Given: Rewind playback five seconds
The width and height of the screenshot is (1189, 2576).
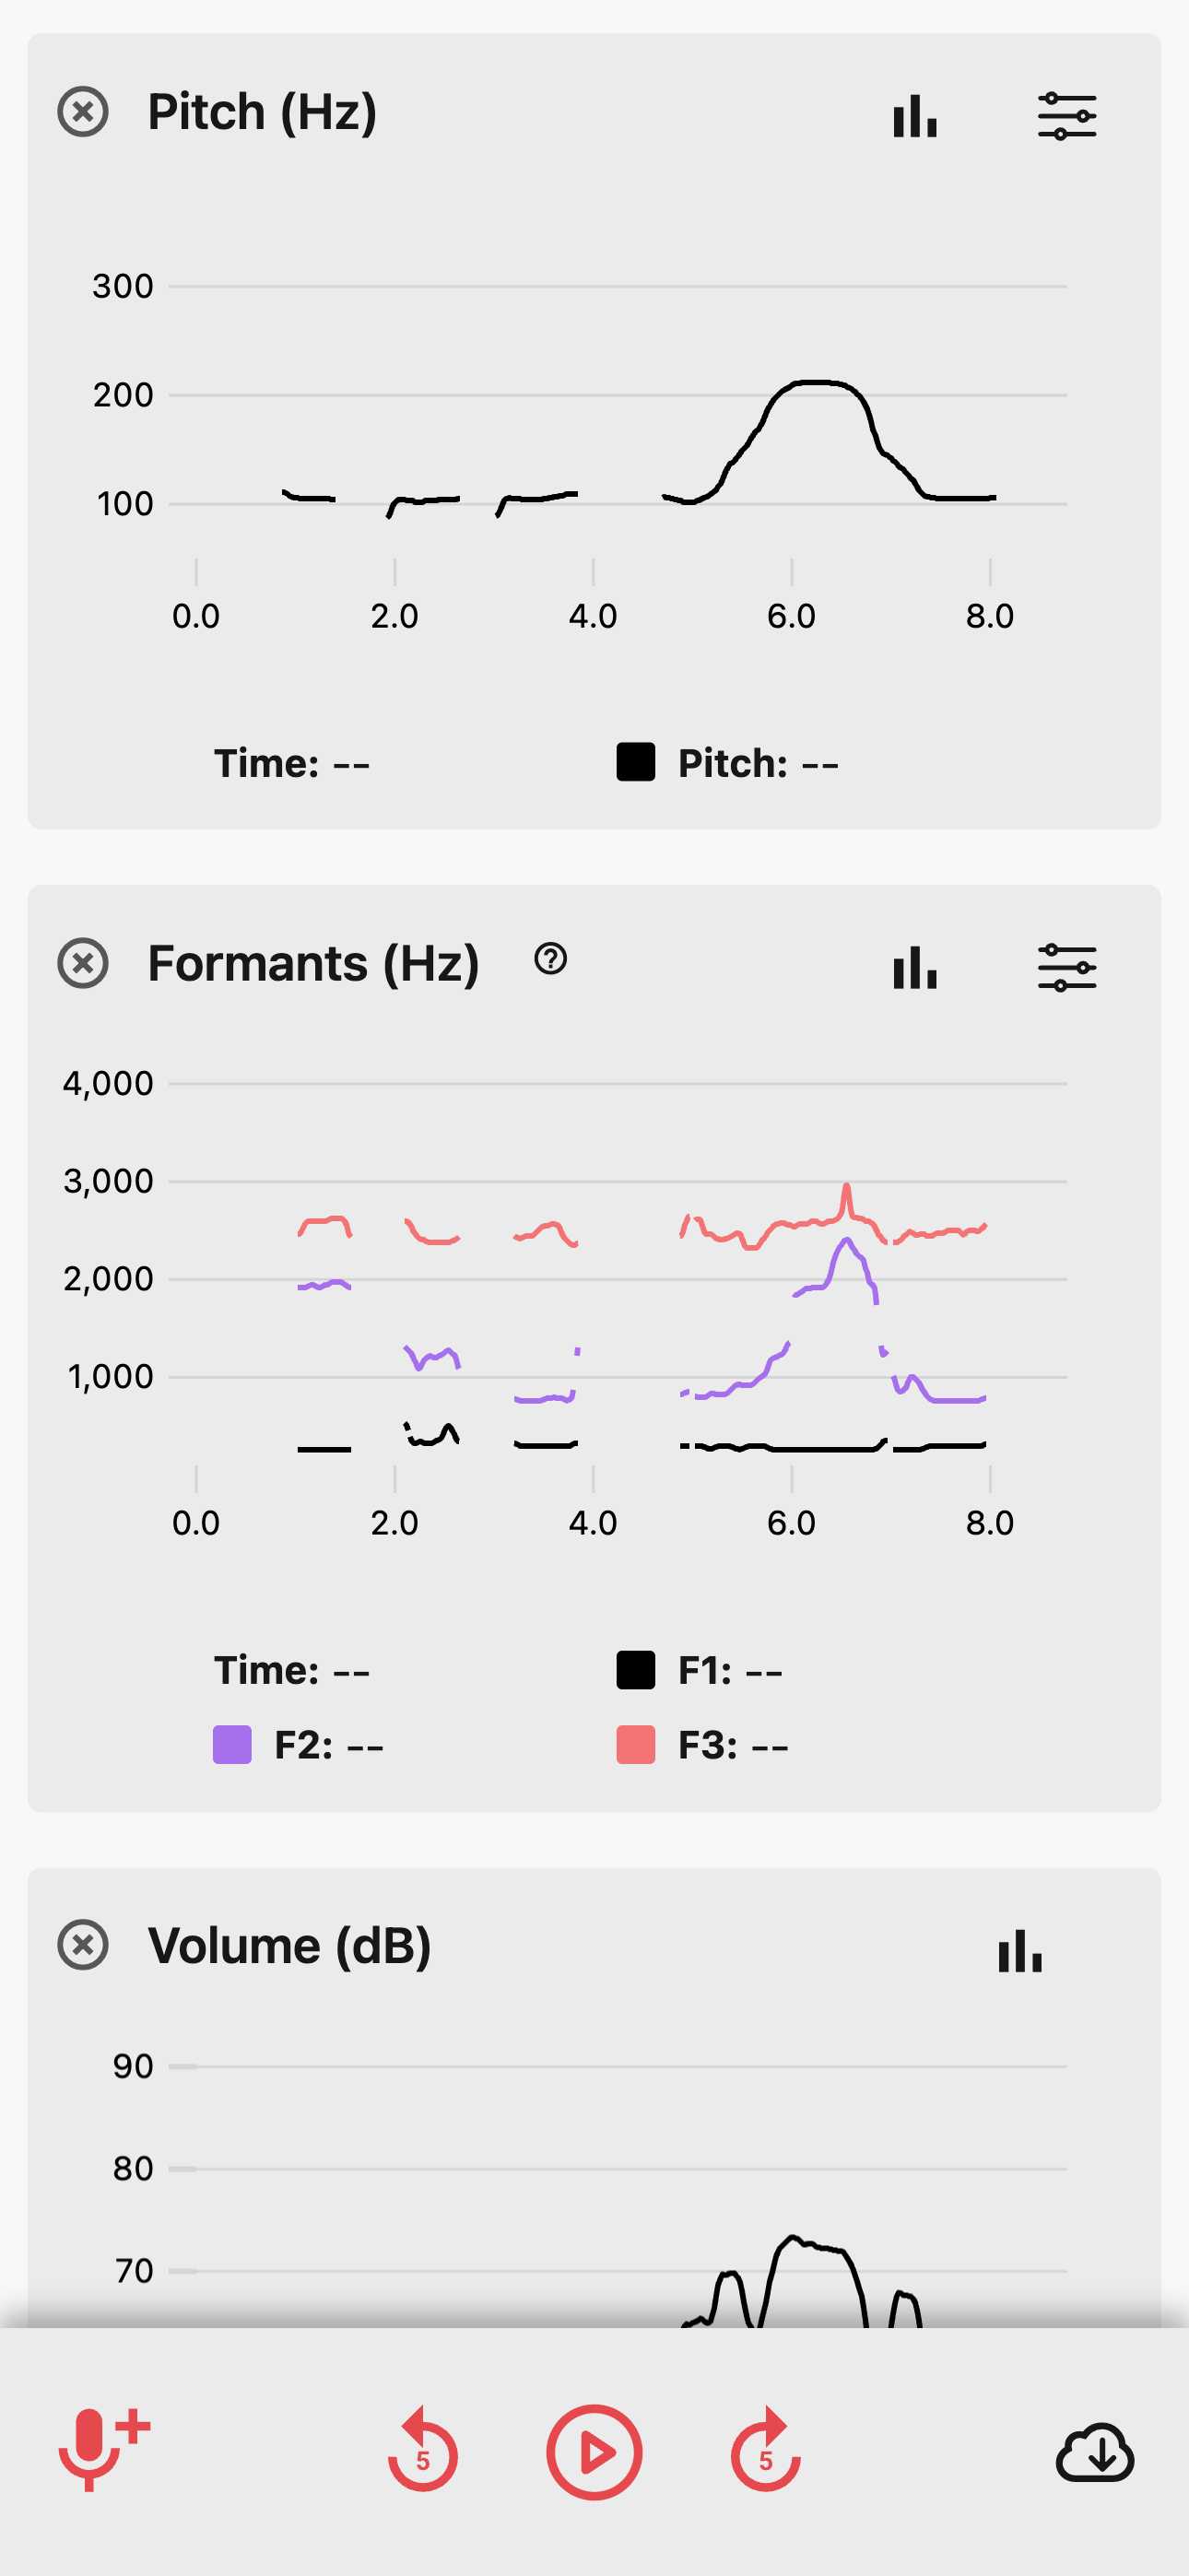Looking at the screenshot, I should pos(423,2452).
